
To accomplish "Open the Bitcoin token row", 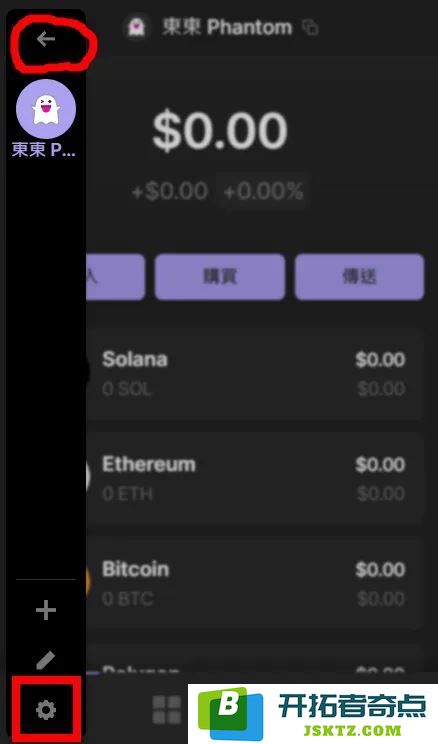I will pos(255,583).
